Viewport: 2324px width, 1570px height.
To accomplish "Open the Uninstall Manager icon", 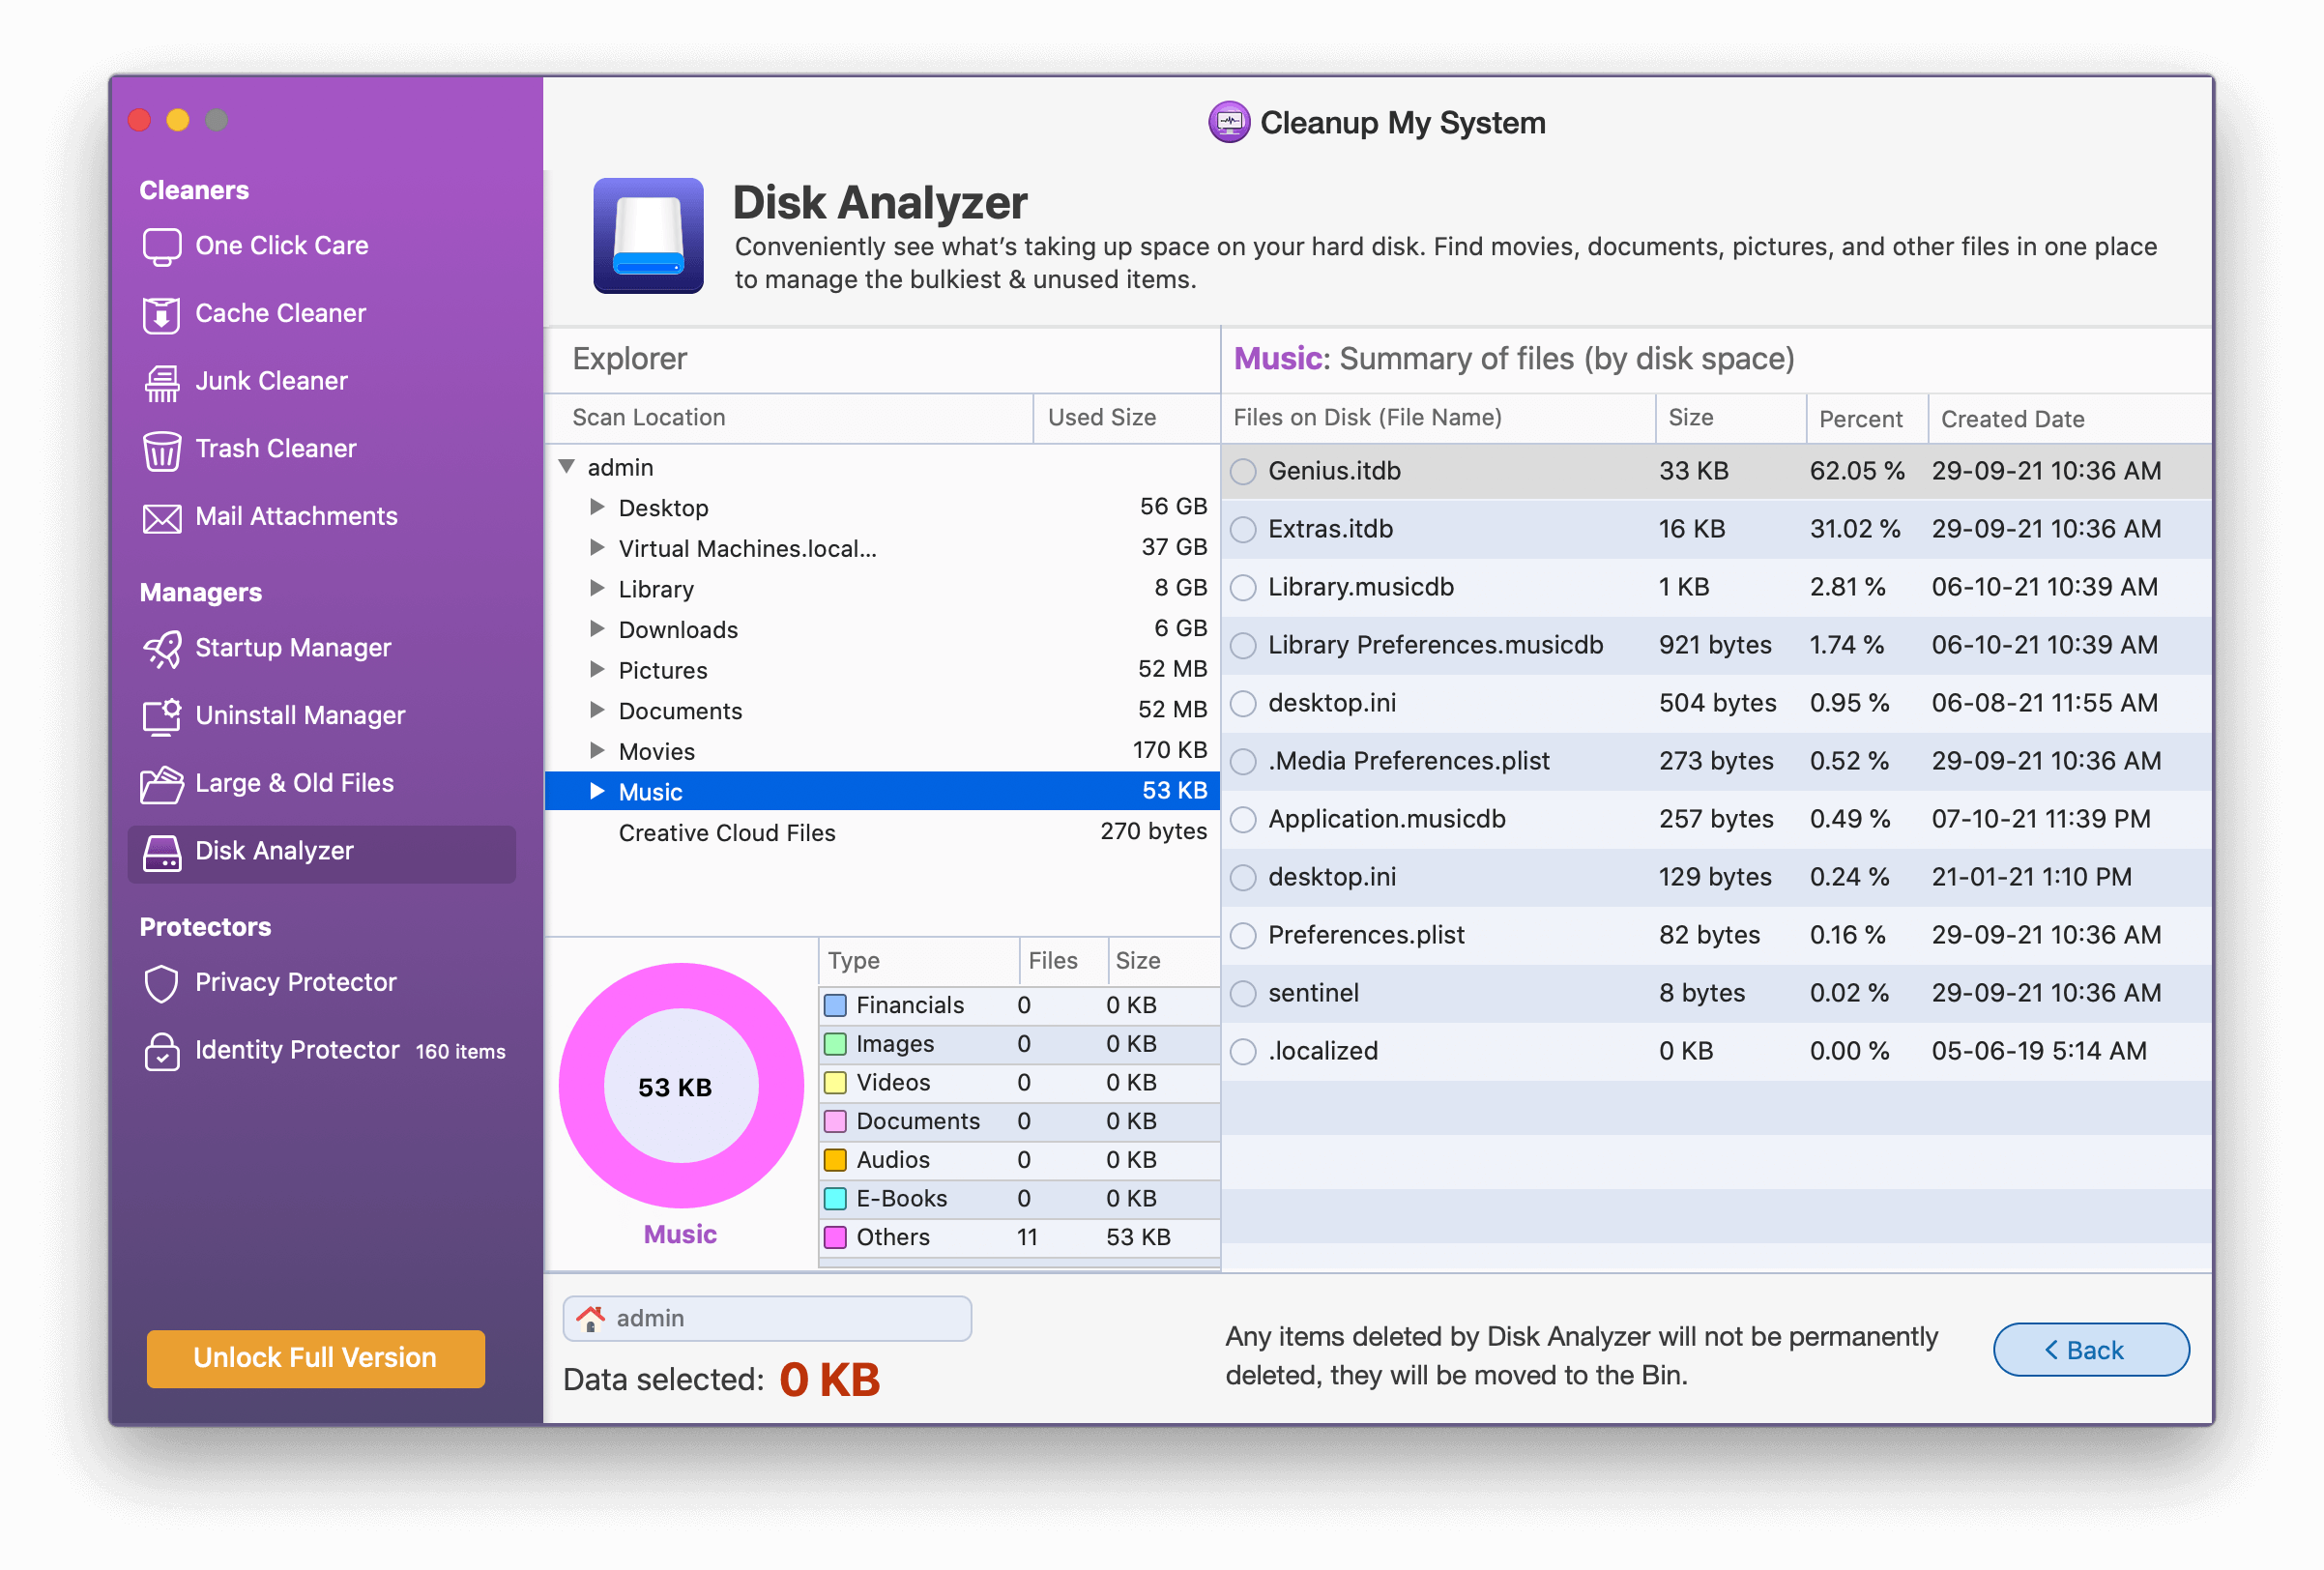I will (x=161, y=717).
